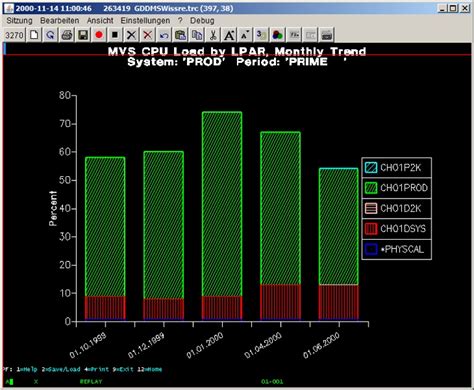Click the clipboard paste icon
Image resolution: width=474 pixels, height=390 pixels.
[180, 35]
